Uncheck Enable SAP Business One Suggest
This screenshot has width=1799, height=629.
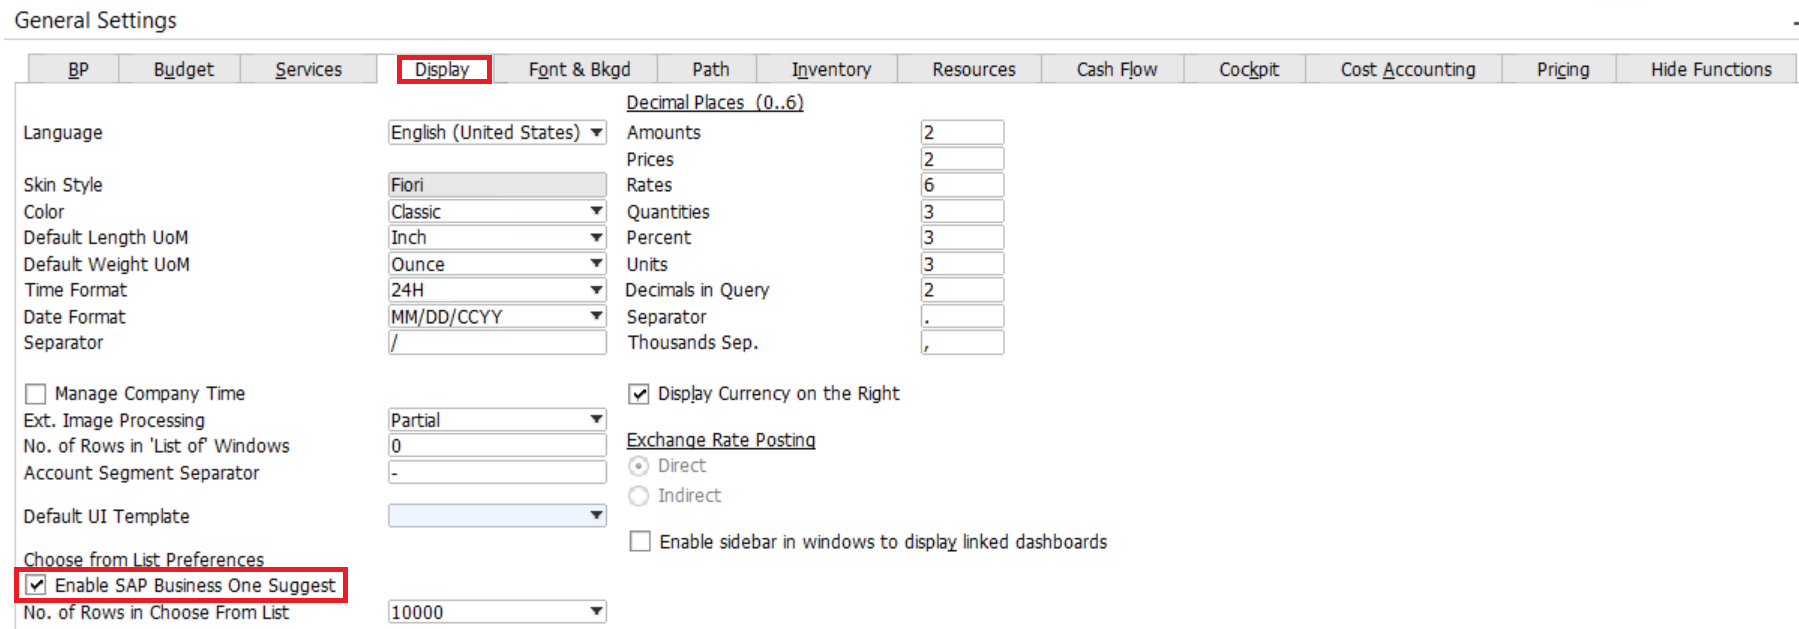pyautogui.click(x=37, y=585)
